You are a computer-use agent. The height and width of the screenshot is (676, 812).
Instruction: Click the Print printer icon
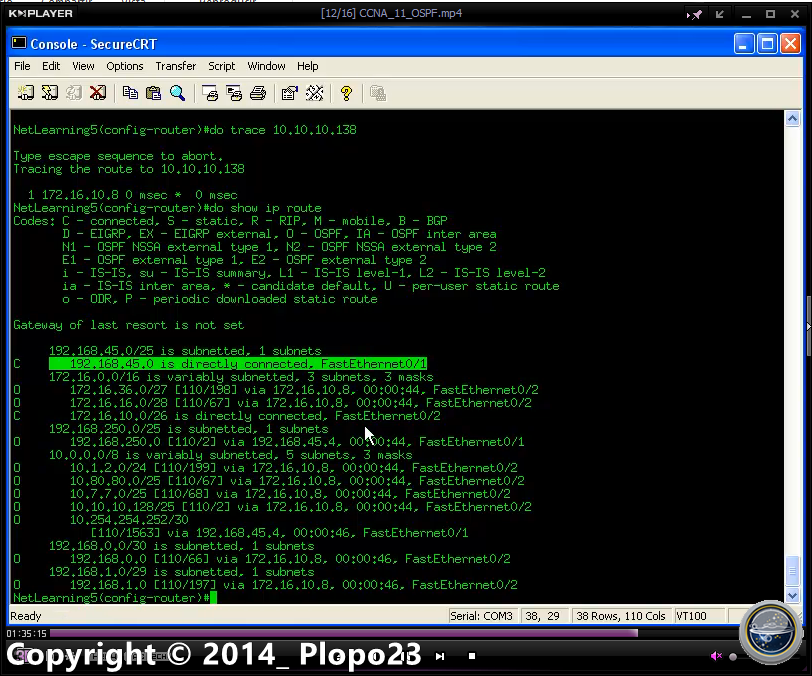pyautogui.click(x=258, y=93)
